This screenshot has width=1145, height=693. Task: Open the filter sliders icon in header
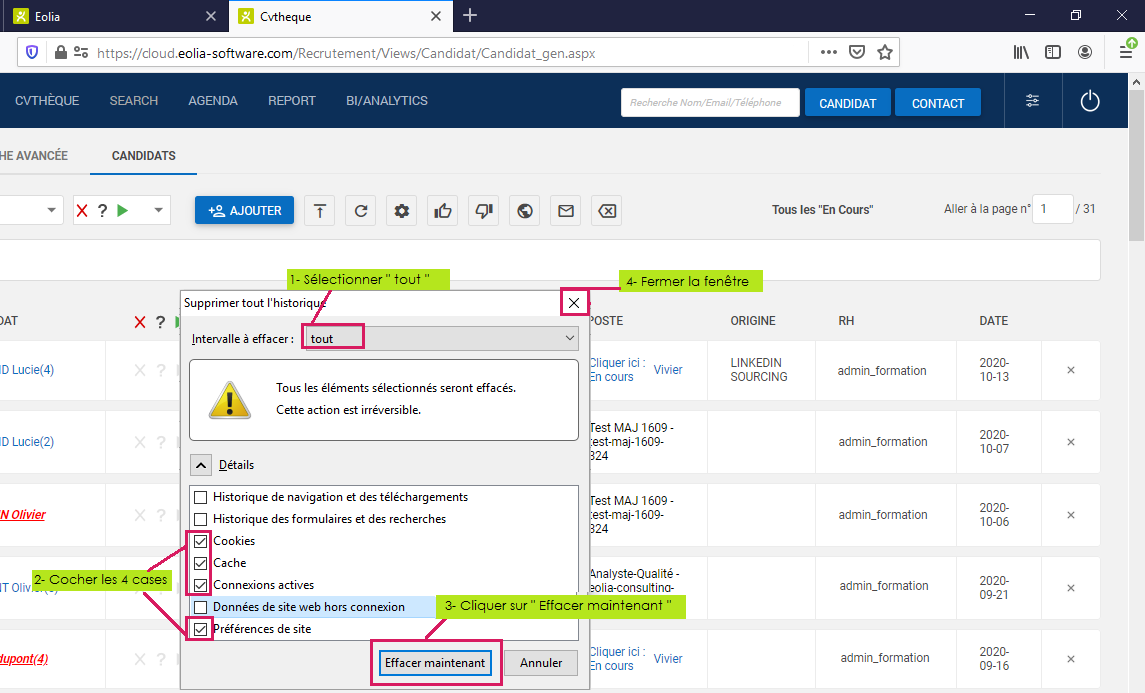click(x=1032, y=101)
